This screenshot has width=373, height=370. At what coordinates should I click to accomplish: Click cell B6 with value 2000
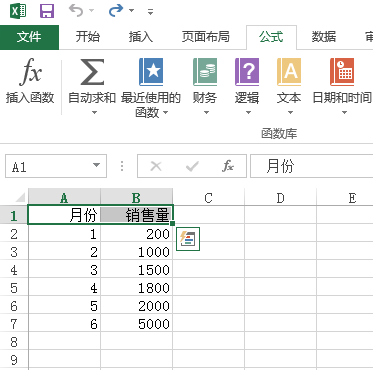pos(136,306)
